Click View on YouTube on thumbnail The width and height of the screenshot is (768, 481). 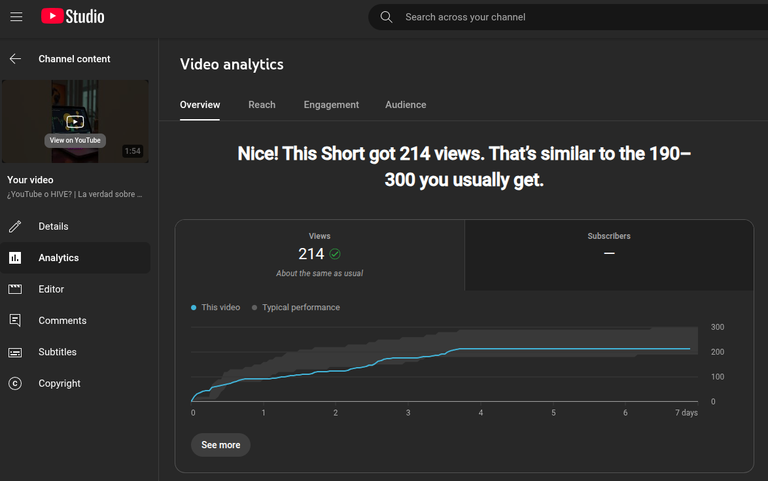(x=75, y=141)
